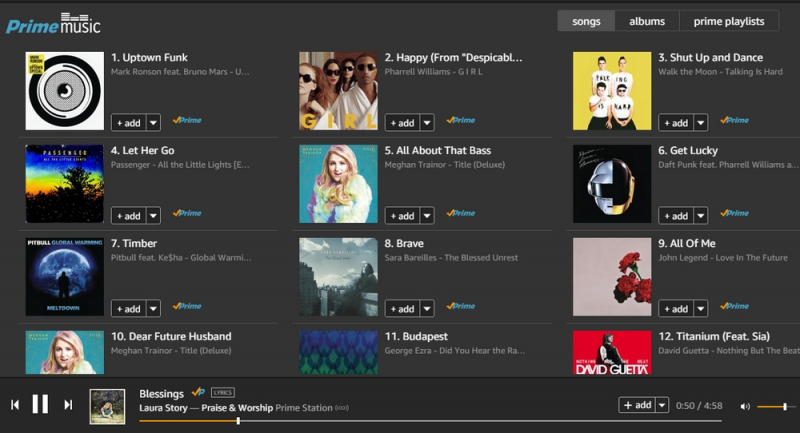Open add options arrow for Happy

[x=427, y=122]
